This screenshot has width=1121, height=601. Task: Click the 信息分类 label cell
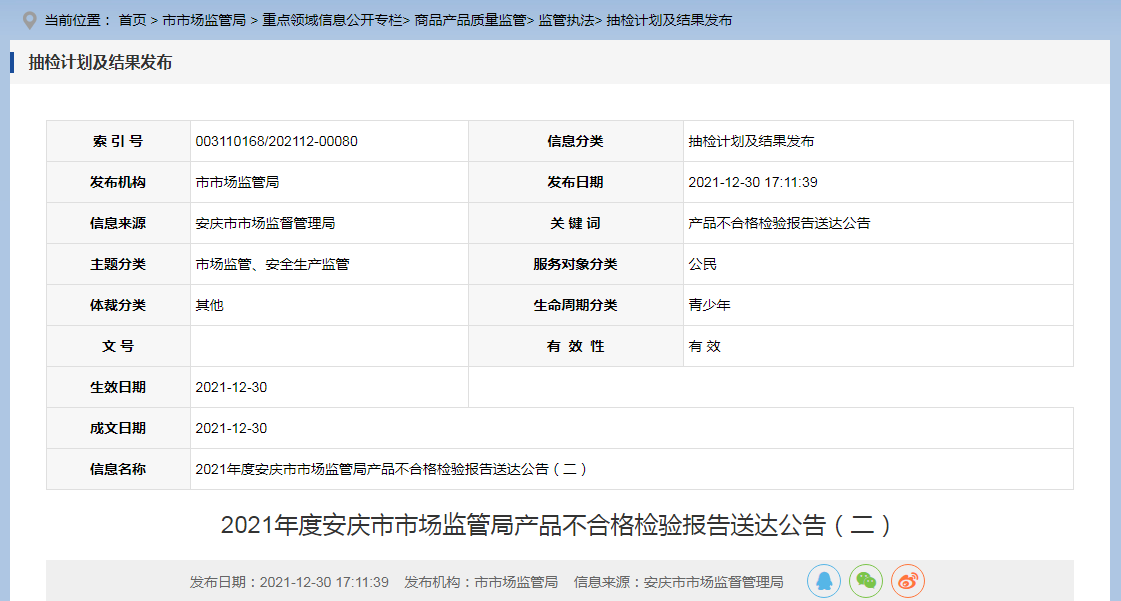(x=576, y=141)
